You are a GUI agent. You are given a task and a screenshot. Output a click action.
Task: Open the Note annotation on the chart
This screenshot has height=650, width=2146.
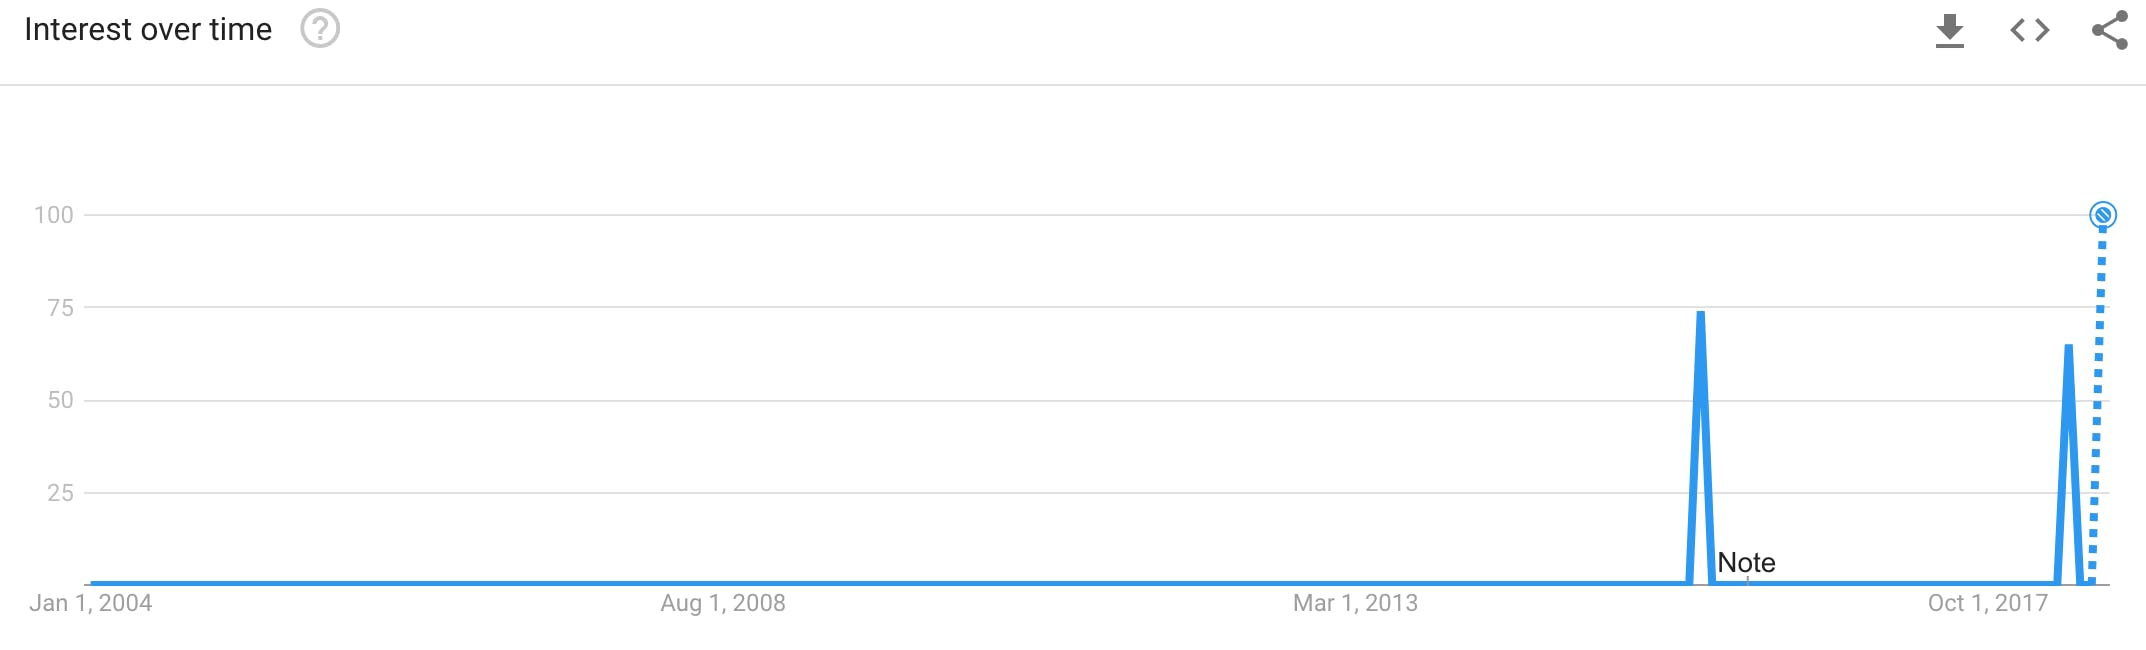tap(1746, 563)
